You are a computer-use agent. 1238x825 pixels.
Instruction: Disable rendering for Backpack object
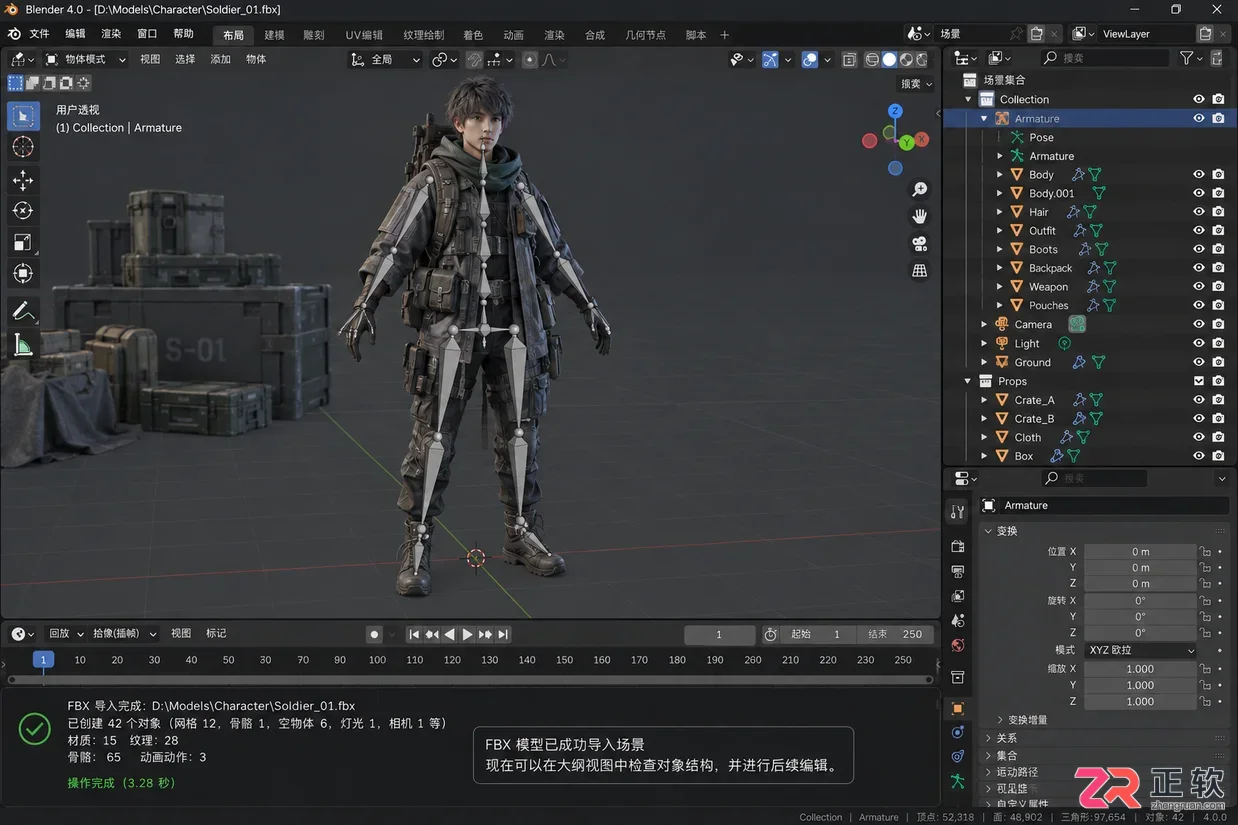click(x=1218, y=268)
